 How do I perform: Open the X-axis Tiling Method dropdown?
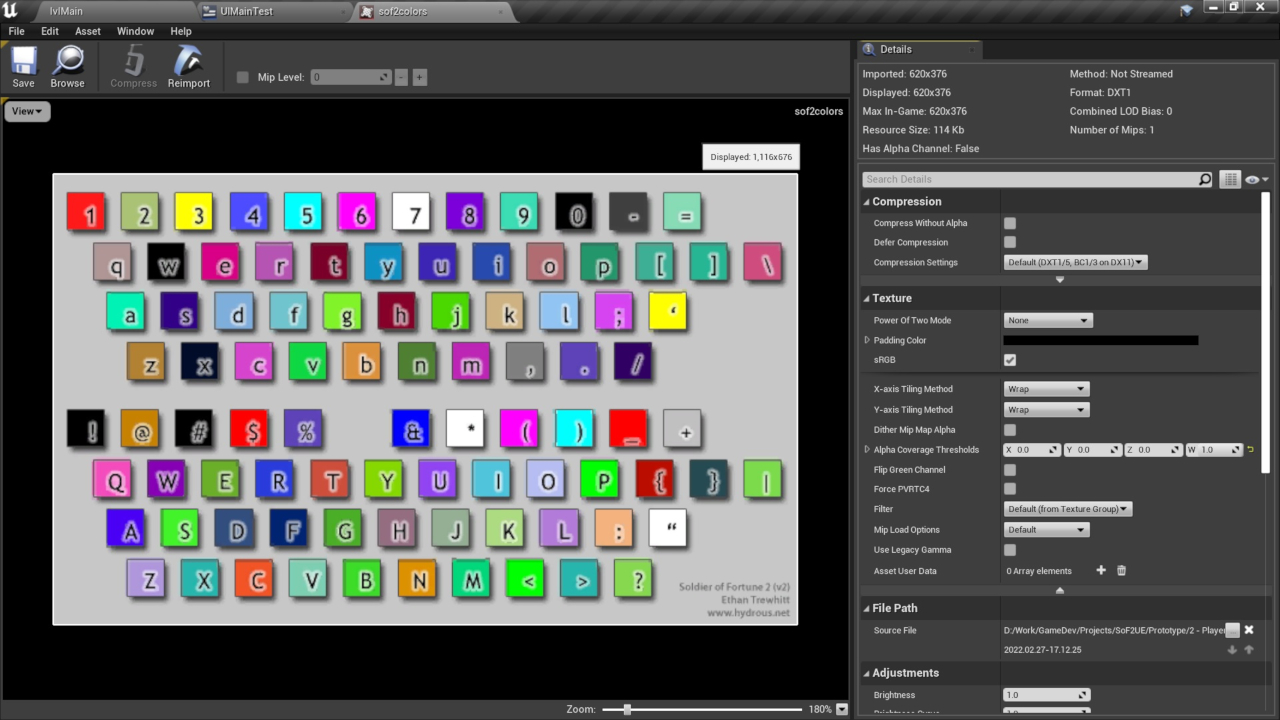click(1046, 389)
